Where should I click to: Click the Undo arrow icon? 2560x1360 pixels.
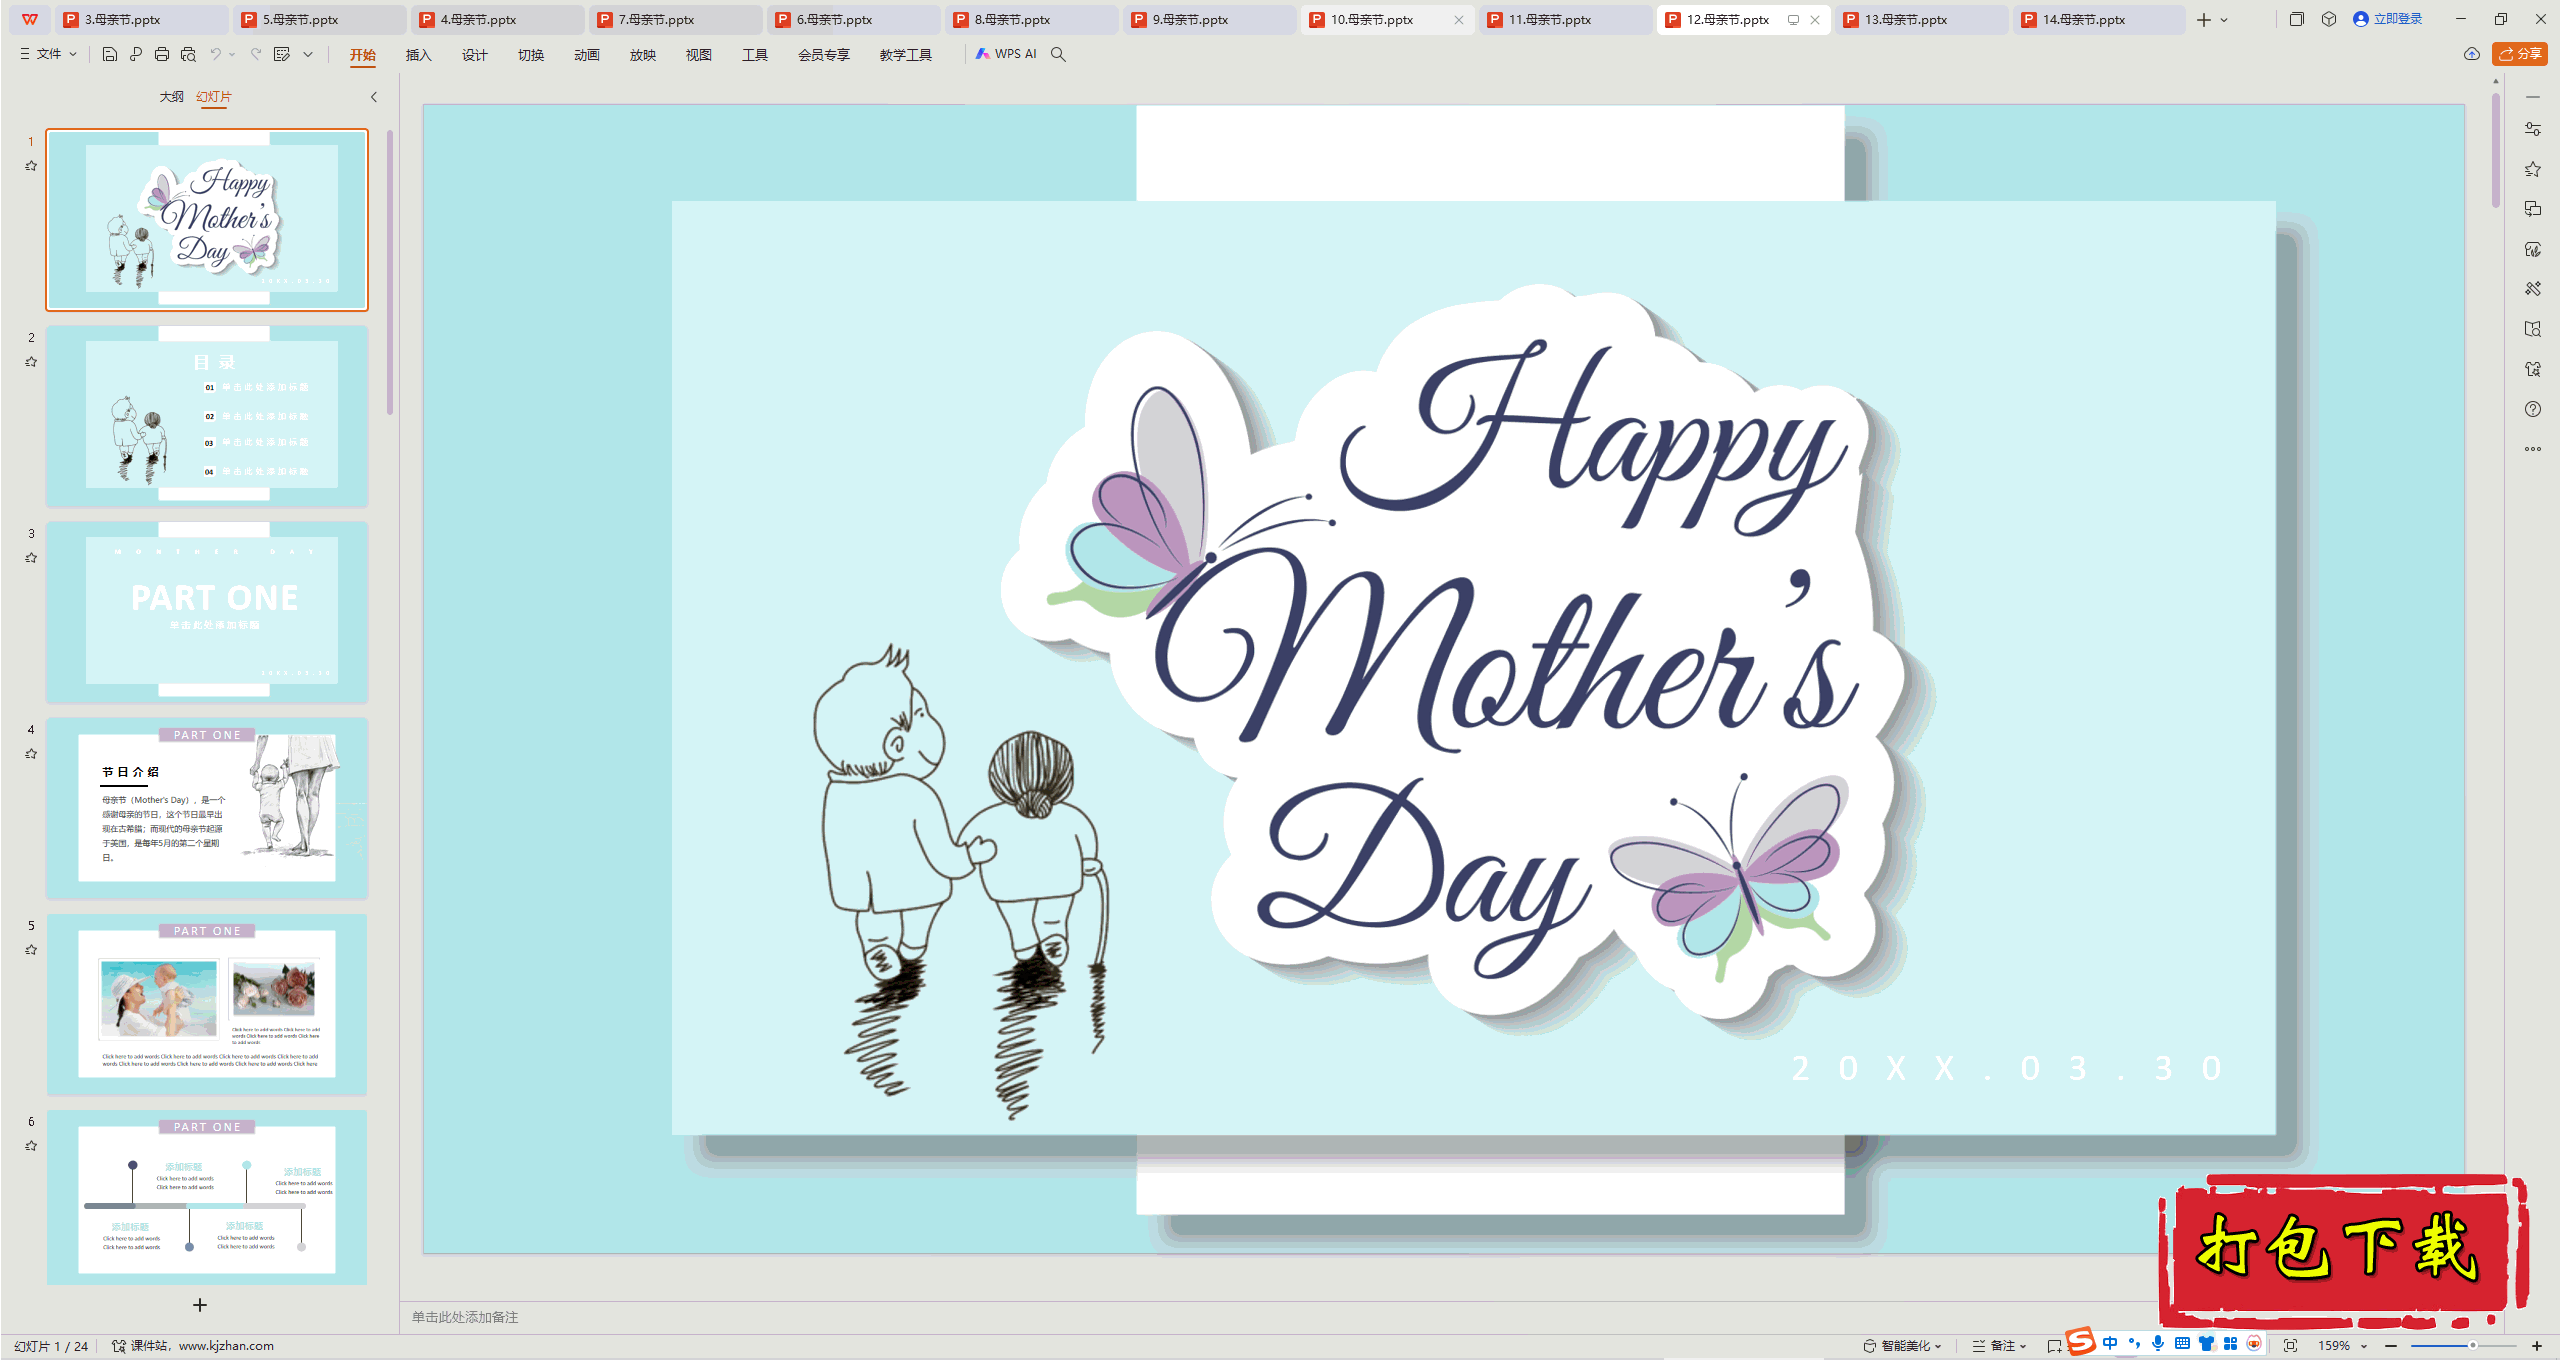[x=215, y=54]
